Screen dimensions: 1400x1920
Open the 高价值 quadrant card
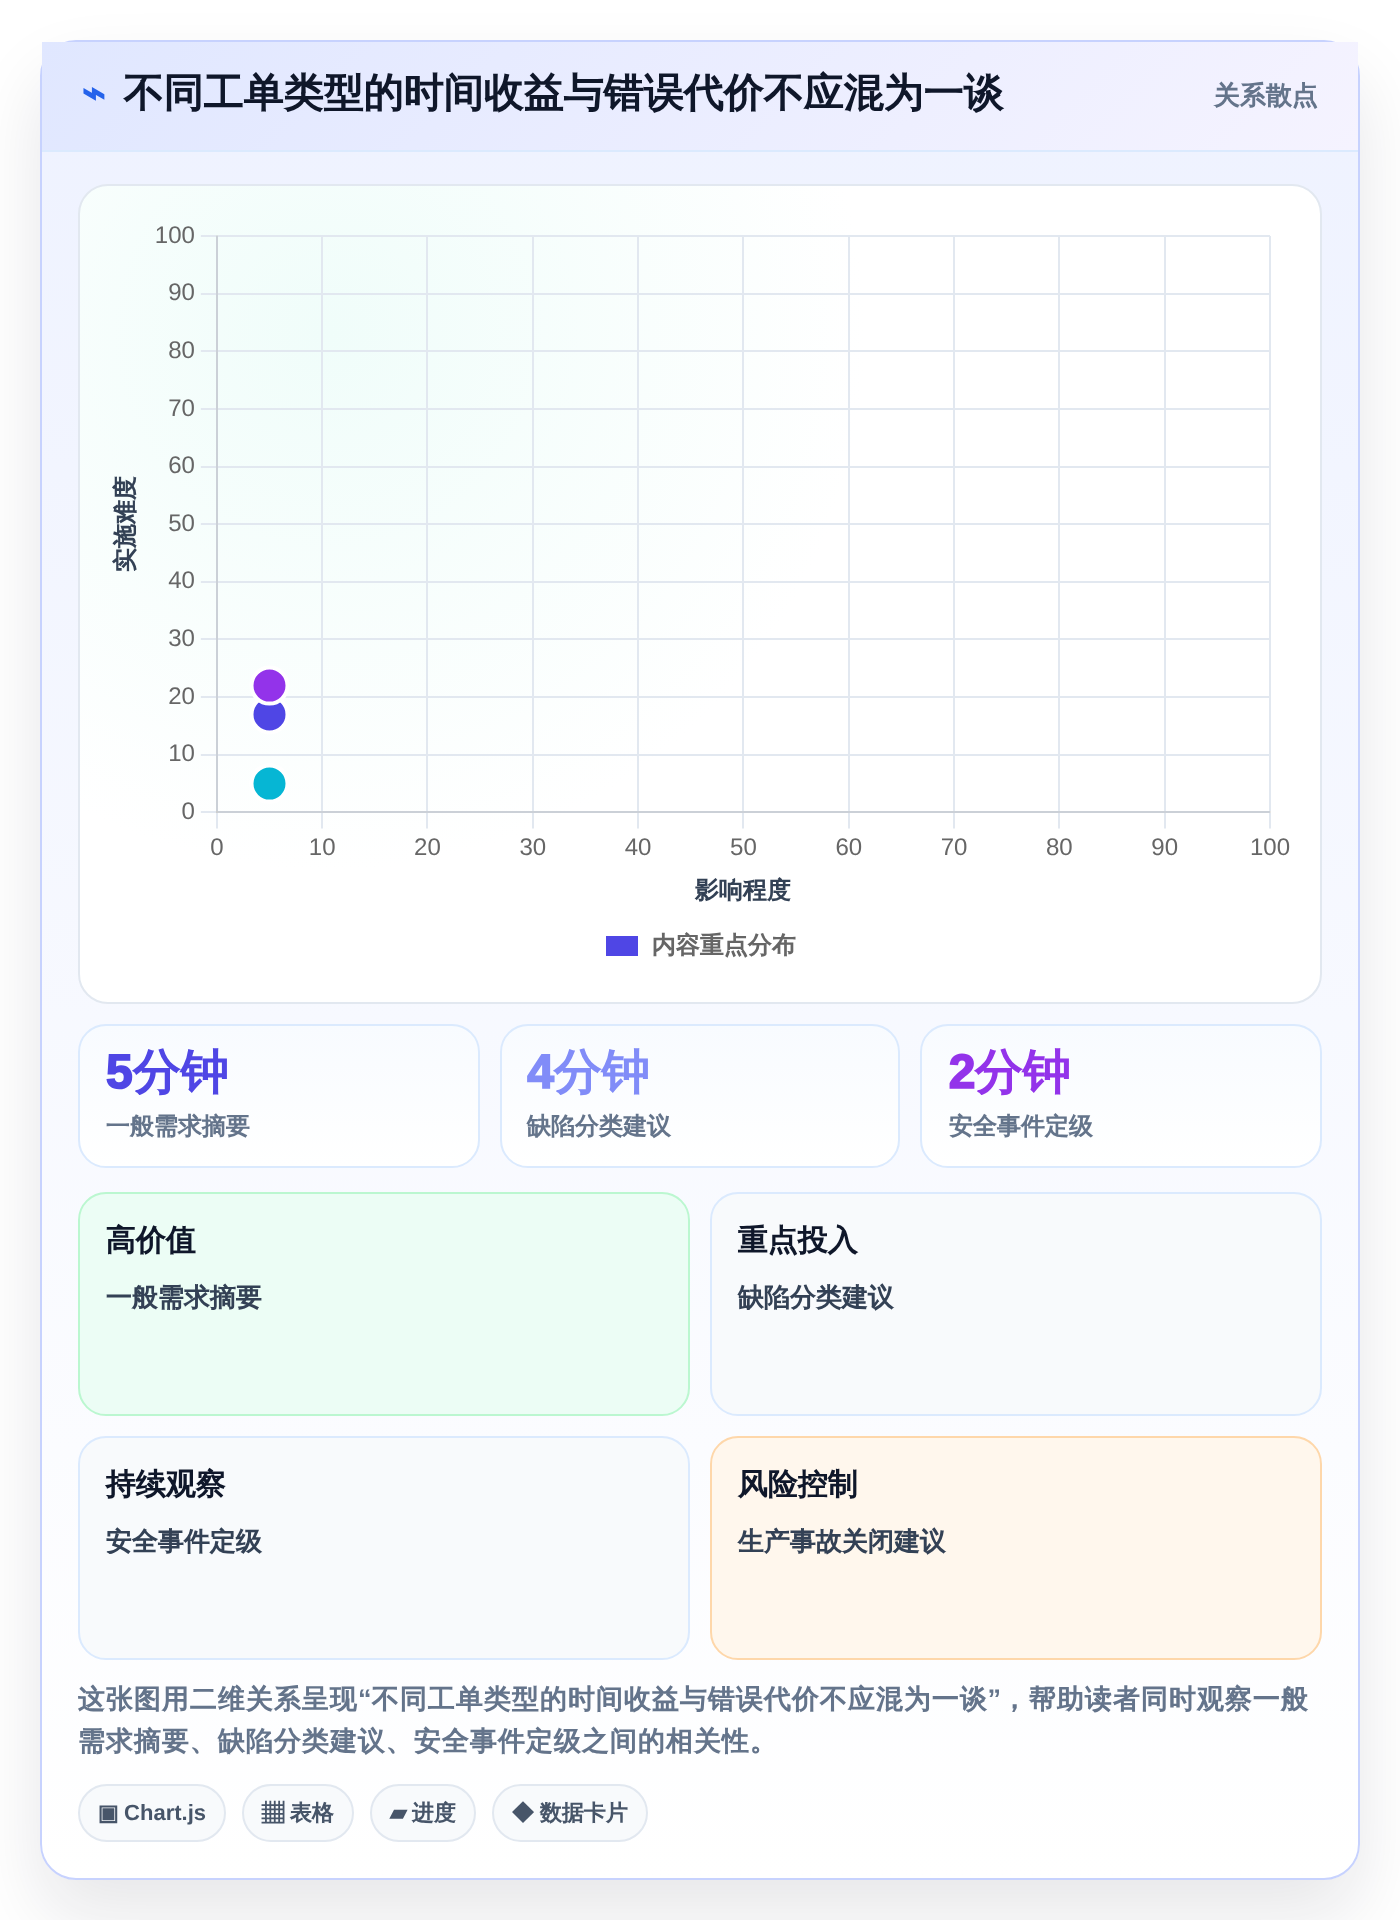[x=384, y=1304]
